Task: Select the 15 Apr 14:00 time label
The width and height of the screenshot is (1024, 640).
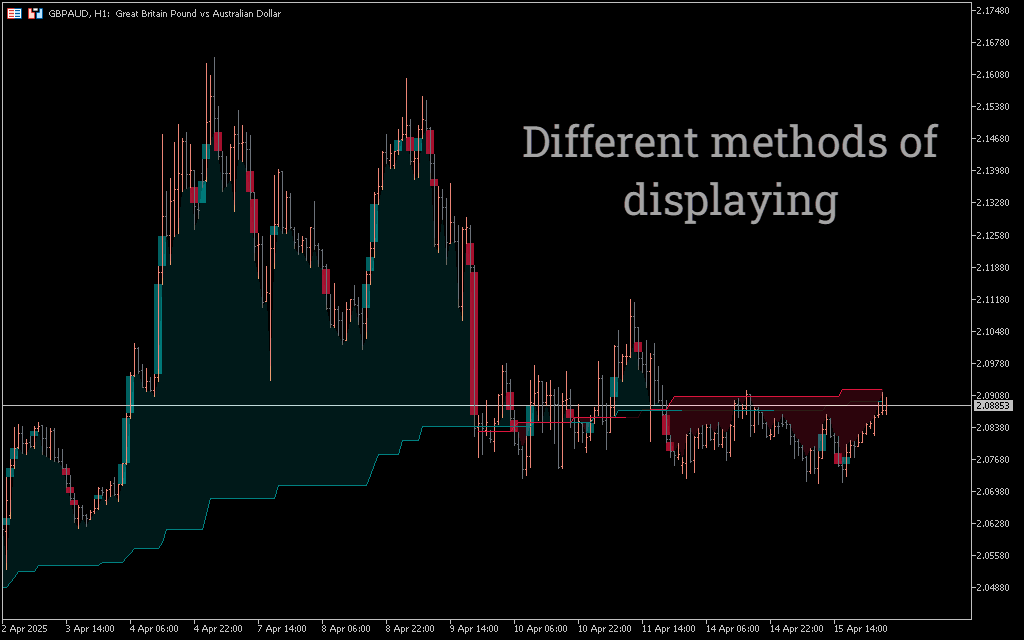Action: click(x=861, y=629)
